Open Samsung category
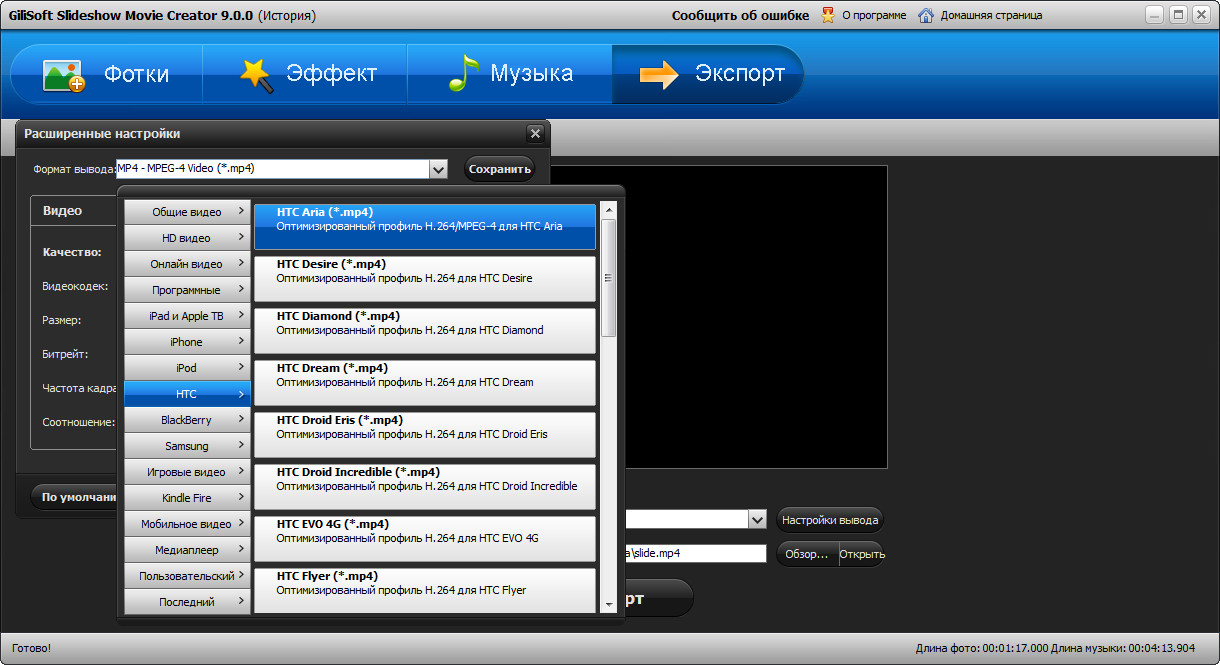The width and height of the screenshot is (1220, 665). pyautogui.click(x=187, y=446)
